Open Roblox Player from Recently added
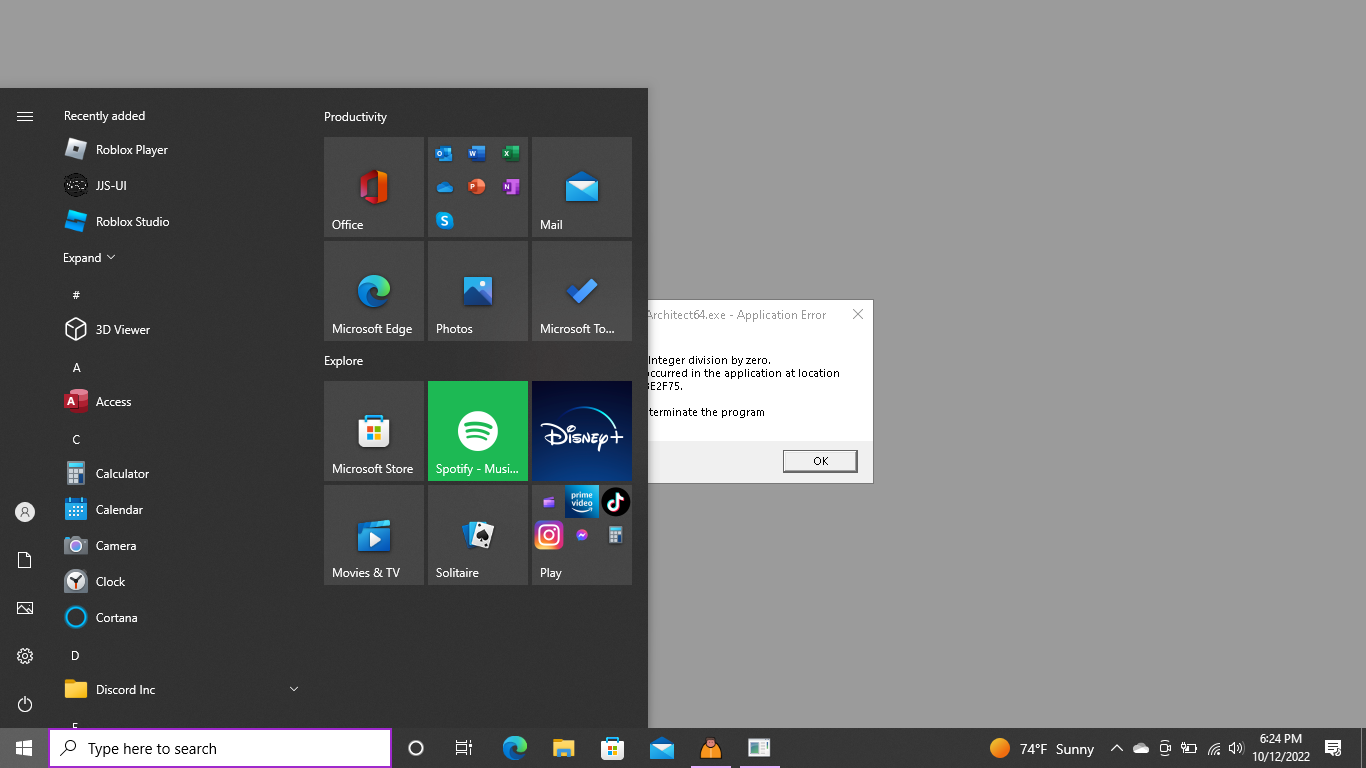Image resolution: width=1366 pixels, height=768 pixels. coord(180,150)
